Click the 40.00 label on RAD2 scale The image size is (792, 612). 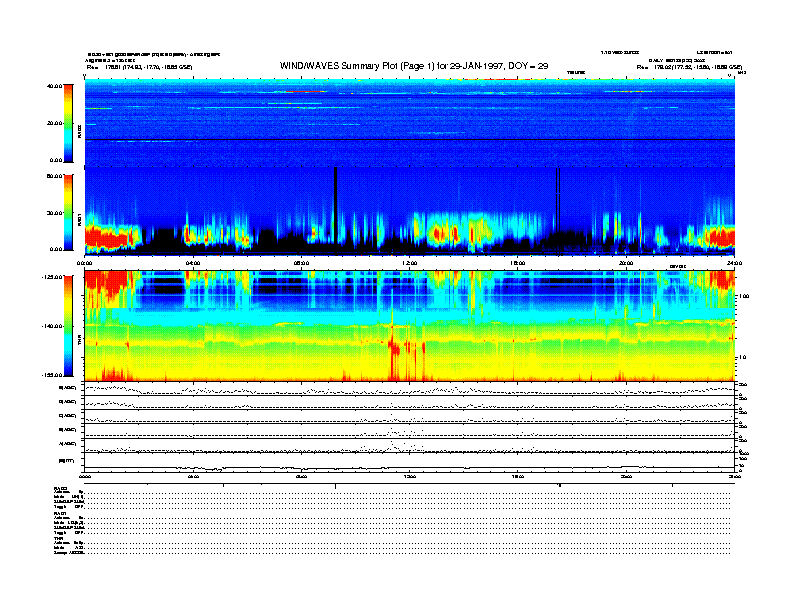click(x=55, y=86)
